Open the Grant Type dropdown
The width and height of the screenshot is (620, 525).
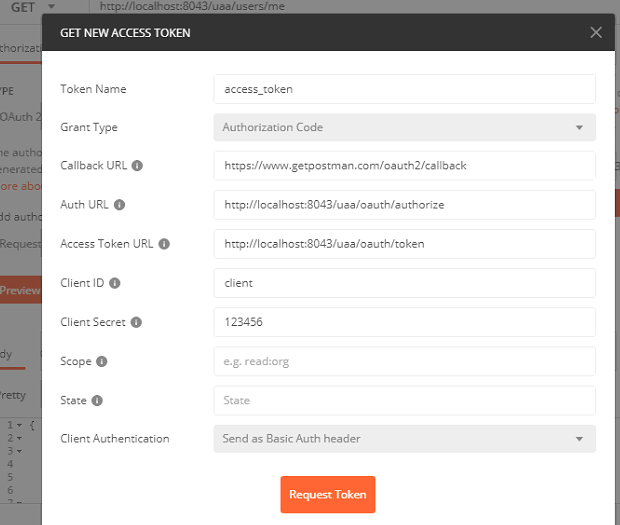point(404,127)
